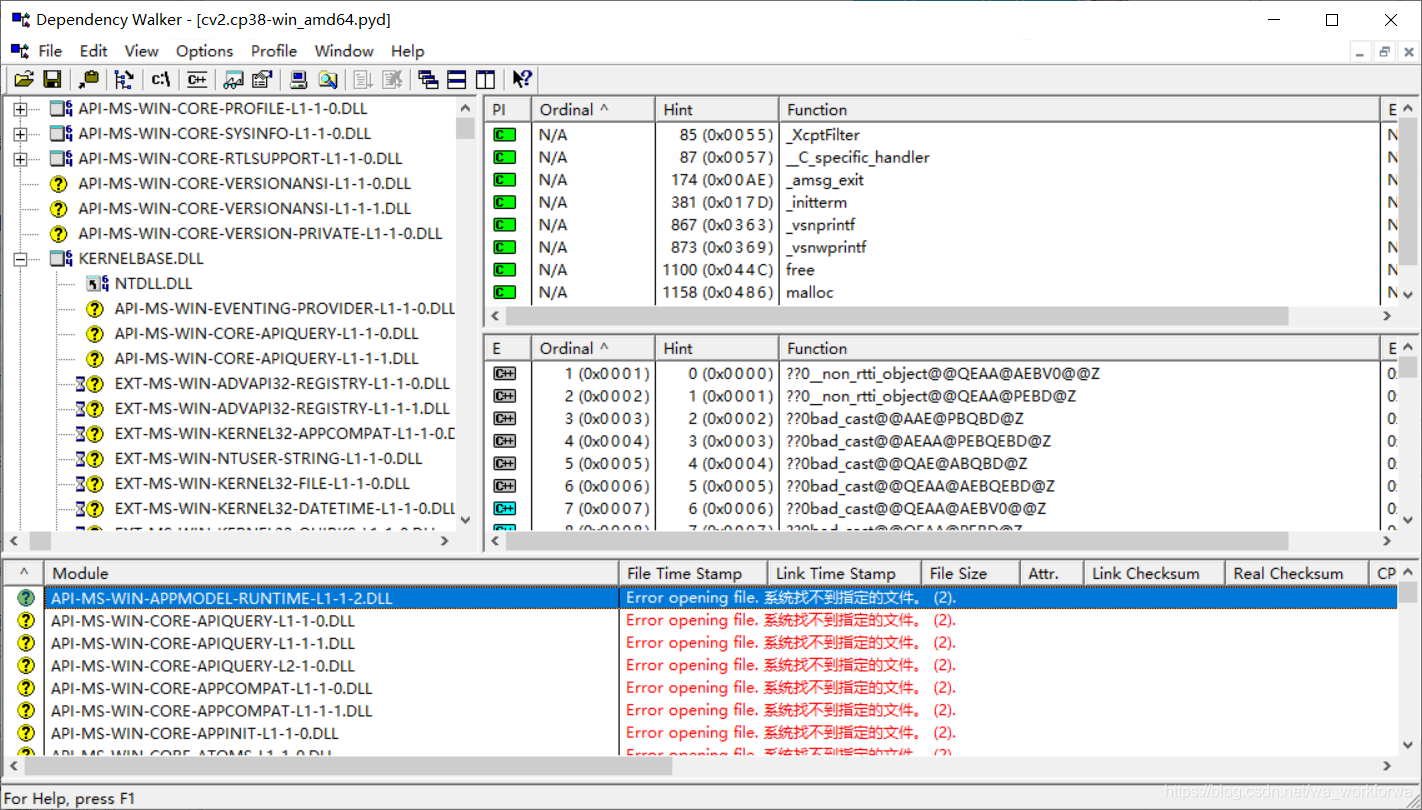Open the Window menu
Image resolution: width=1422 pixels, height=810 pixels.
pos(344,51)
